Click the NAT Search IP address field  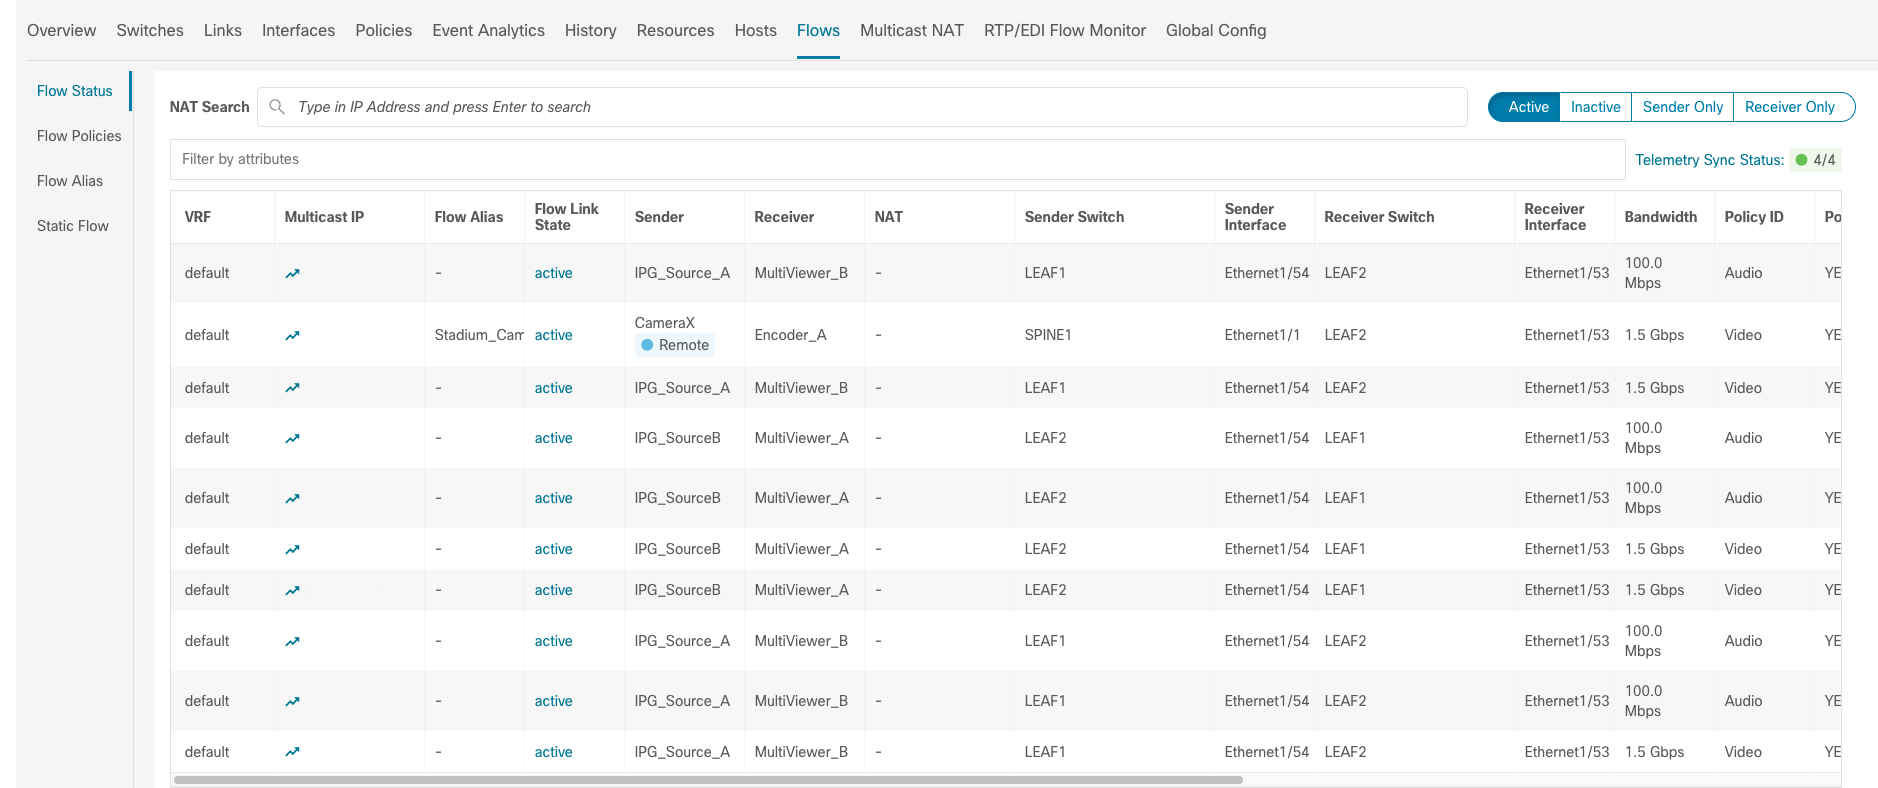pos(870,107)
